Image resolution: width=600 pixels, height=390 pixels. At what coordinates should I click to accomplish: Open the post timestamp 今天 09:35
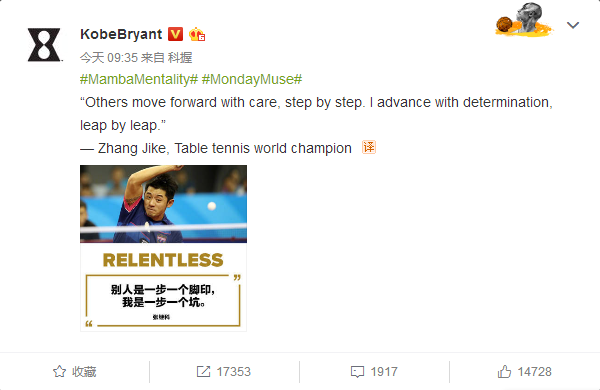click(x=109, y=58)
